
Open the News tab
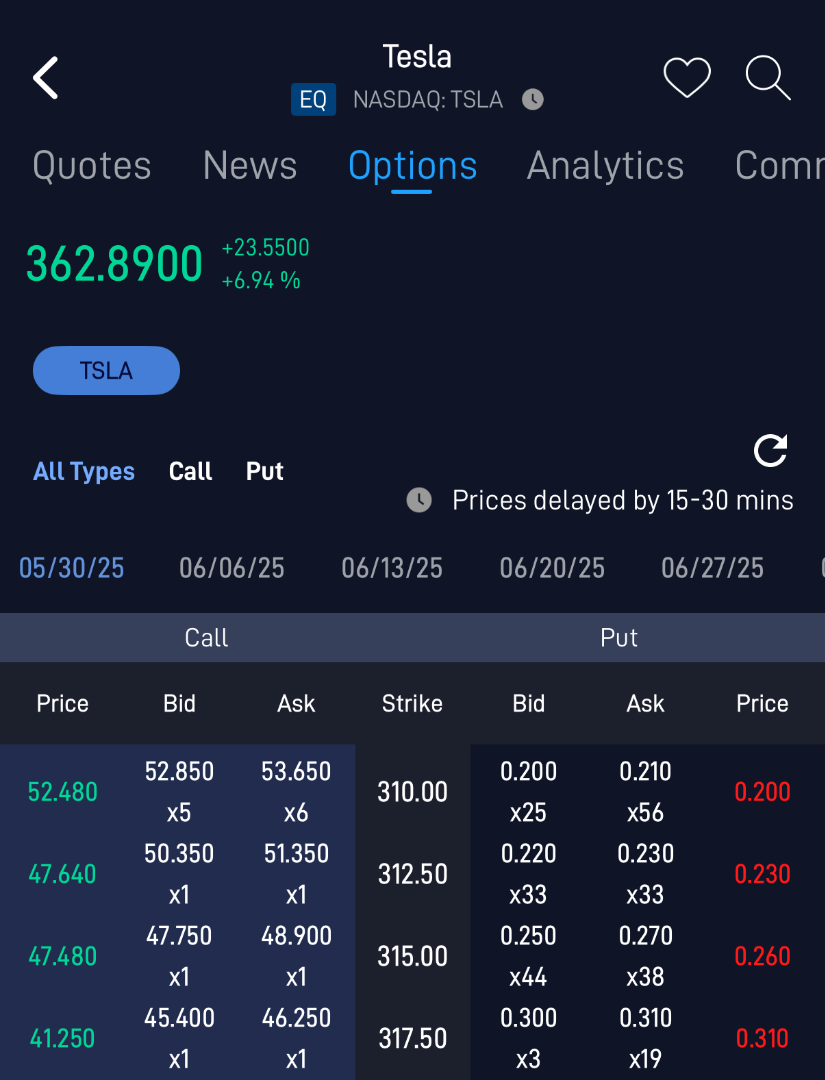pos(250,165)
